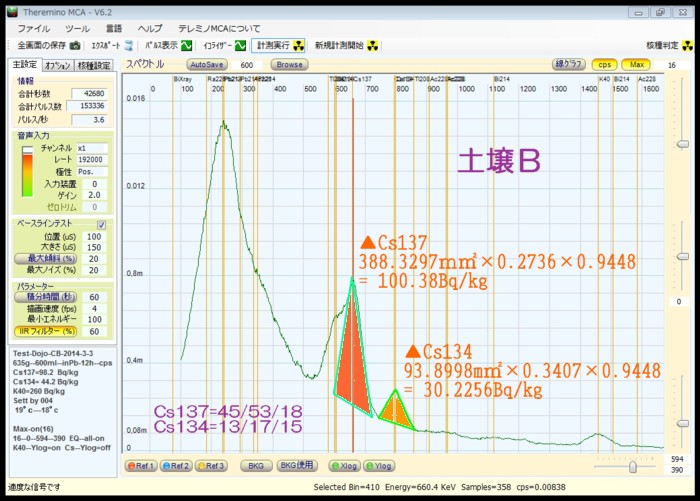Screen dimensions: 700x501
Task: Open the ファイル menu
Action: pyautogui.click(x=34, y=29)
